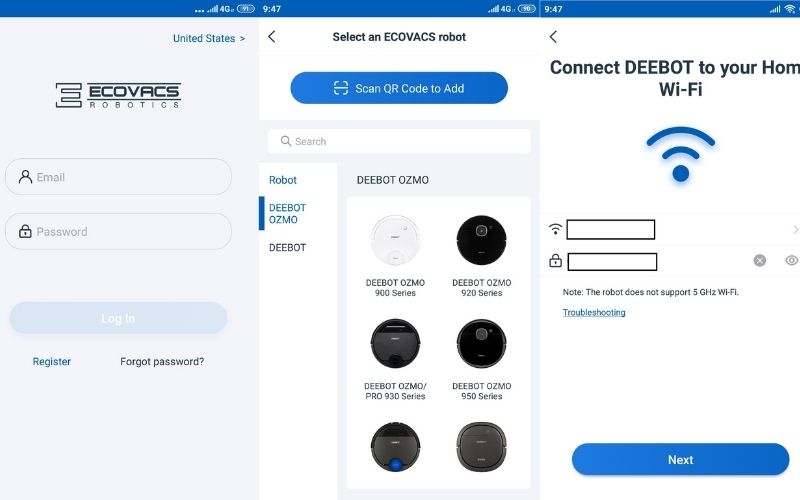This screenshot has width=800, height=500.
Task: Select the DEEBOT OZMO 920 Series robot
Action: tap(482, 256)
